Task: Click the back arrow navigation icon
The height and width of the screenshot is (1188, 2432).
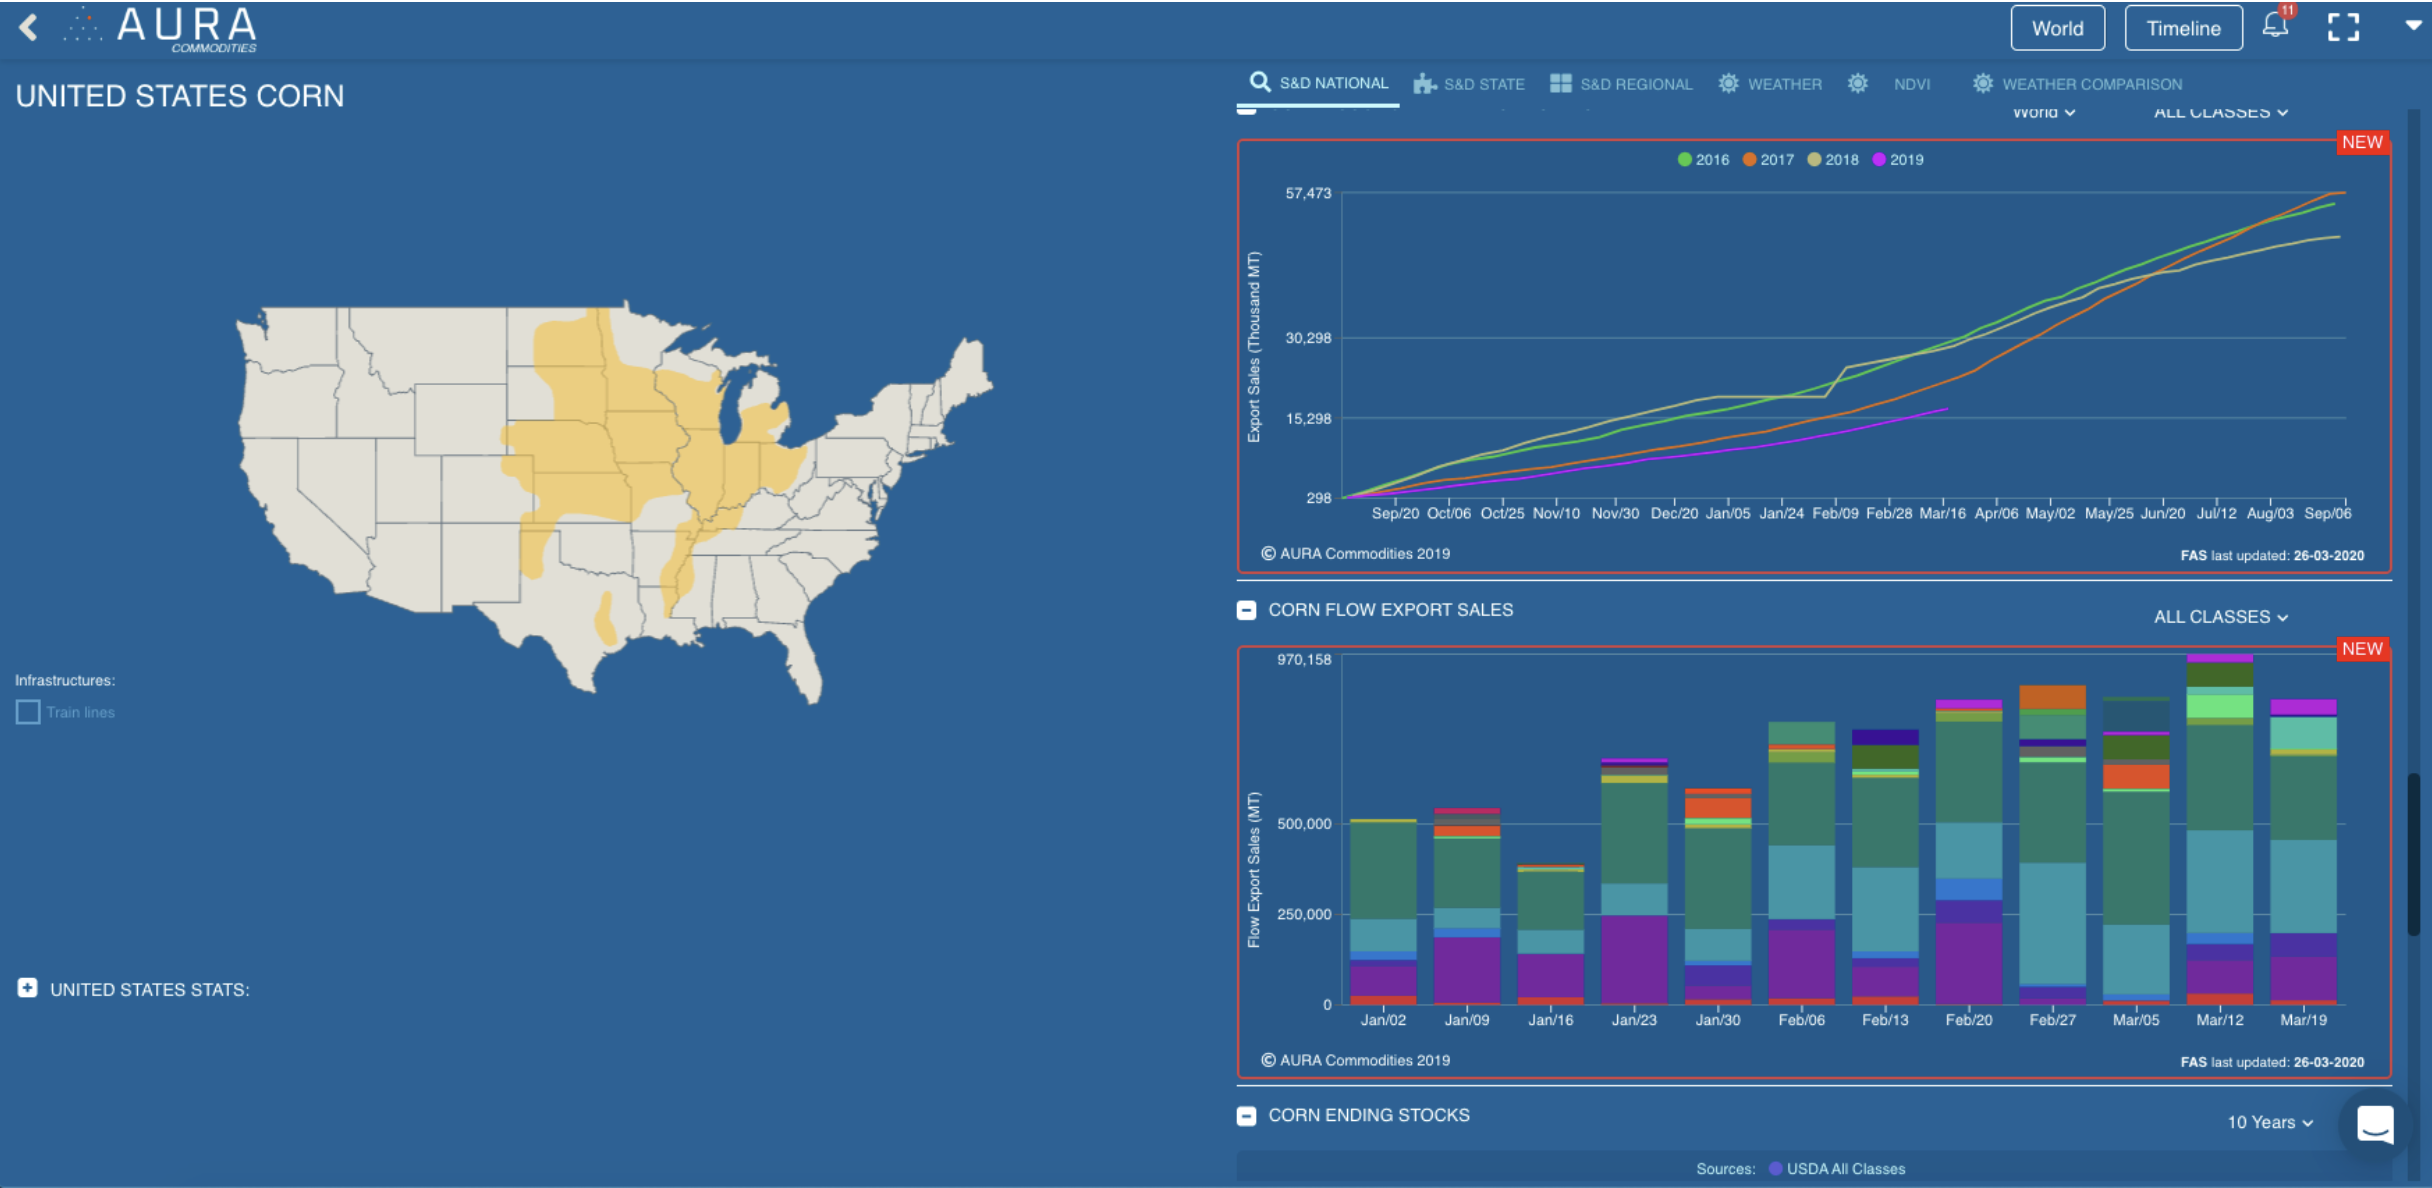Action: coord(30,27)
